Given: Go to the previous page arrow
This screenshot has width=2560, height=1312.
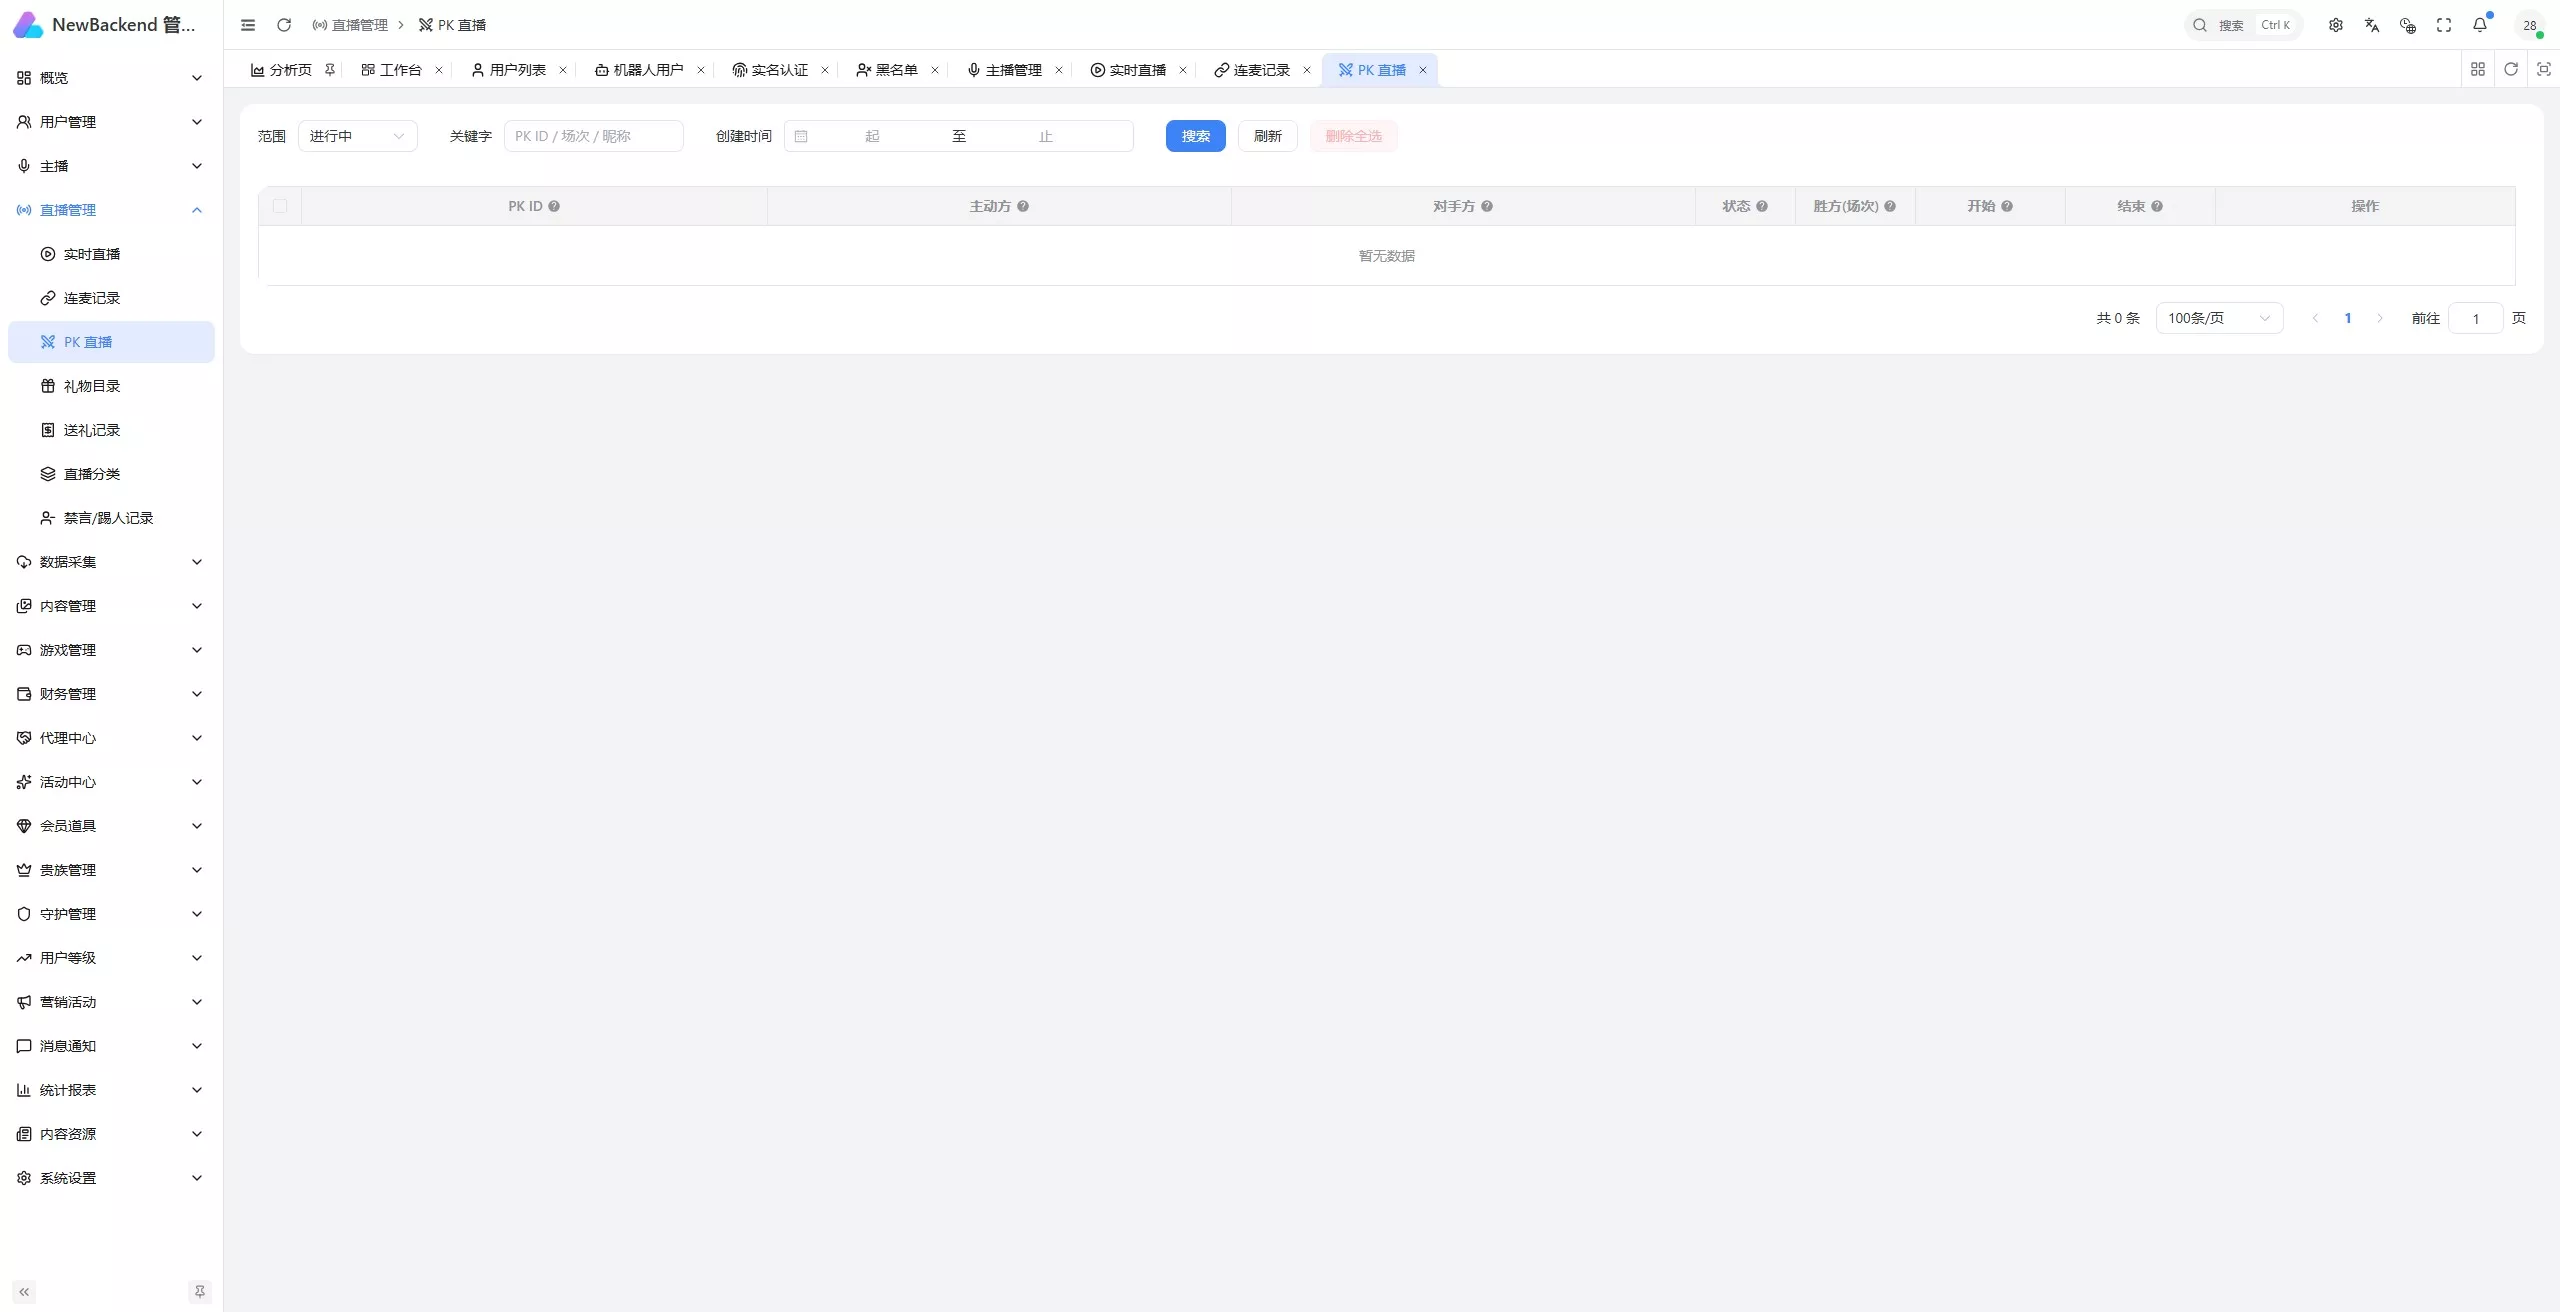Looking at the screenshot, I should (2315, 318).
